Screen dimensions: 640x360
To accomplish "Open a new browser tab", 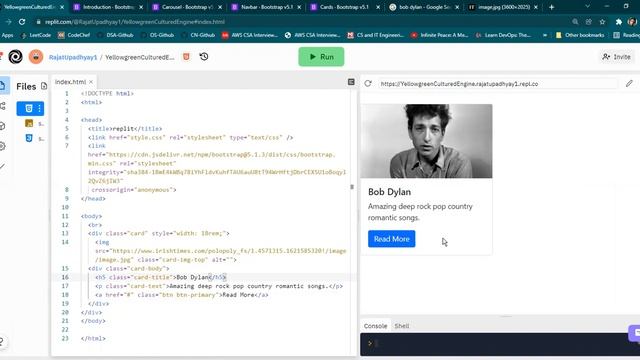I will [551, 7].
